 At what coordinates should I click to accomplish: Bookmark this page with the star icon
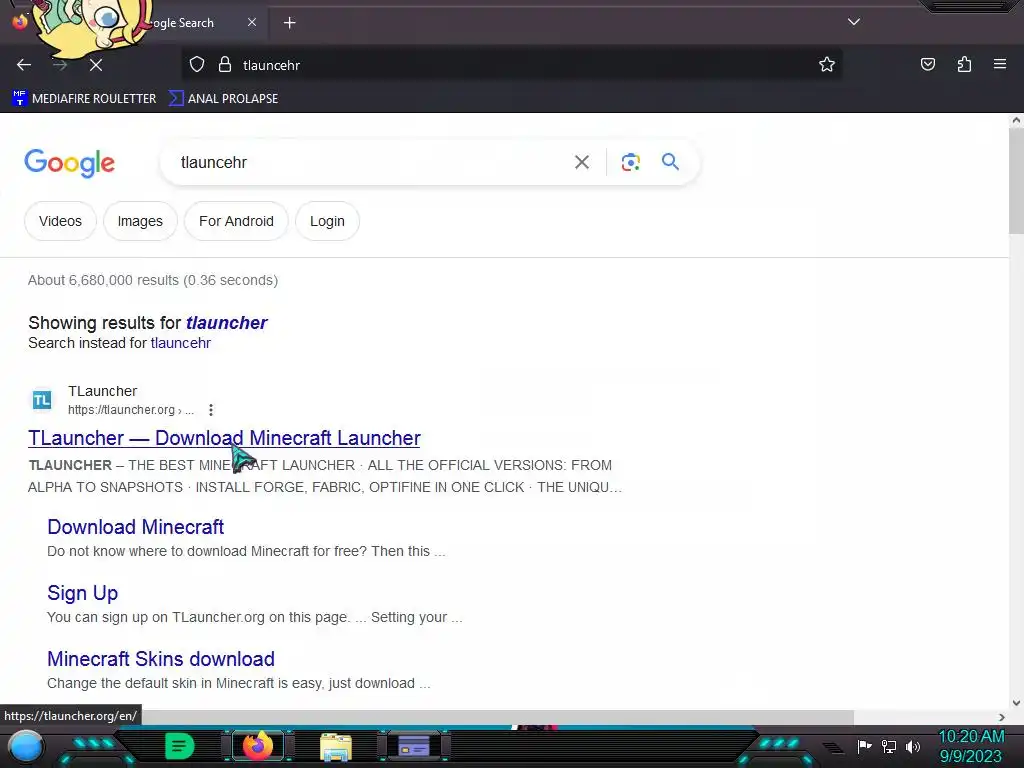[x=827, y=64]
